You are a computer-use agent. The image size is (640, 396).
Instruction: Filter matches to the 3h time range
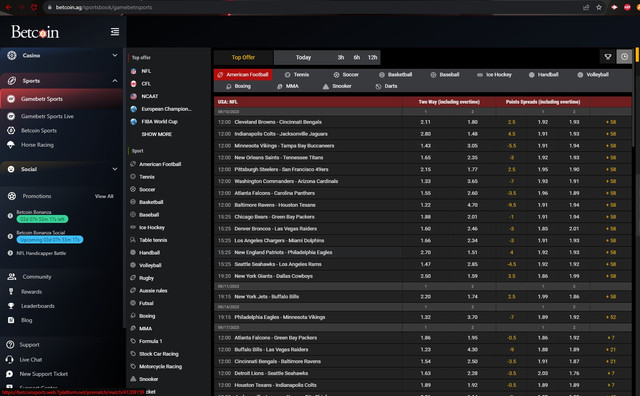(340, 58)
